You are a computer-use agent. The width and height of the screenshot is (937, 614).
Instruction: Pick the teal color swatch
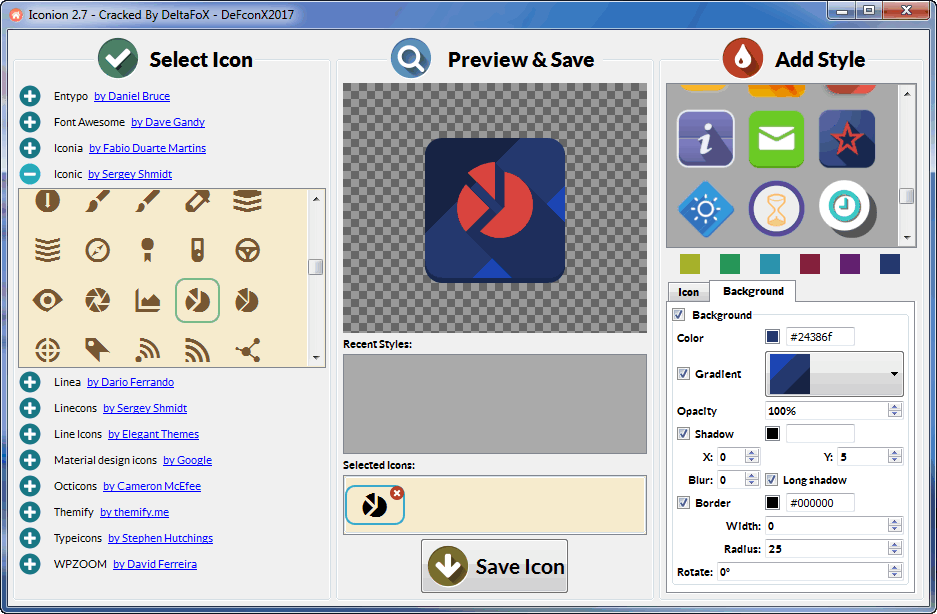(x=769, y=263)
